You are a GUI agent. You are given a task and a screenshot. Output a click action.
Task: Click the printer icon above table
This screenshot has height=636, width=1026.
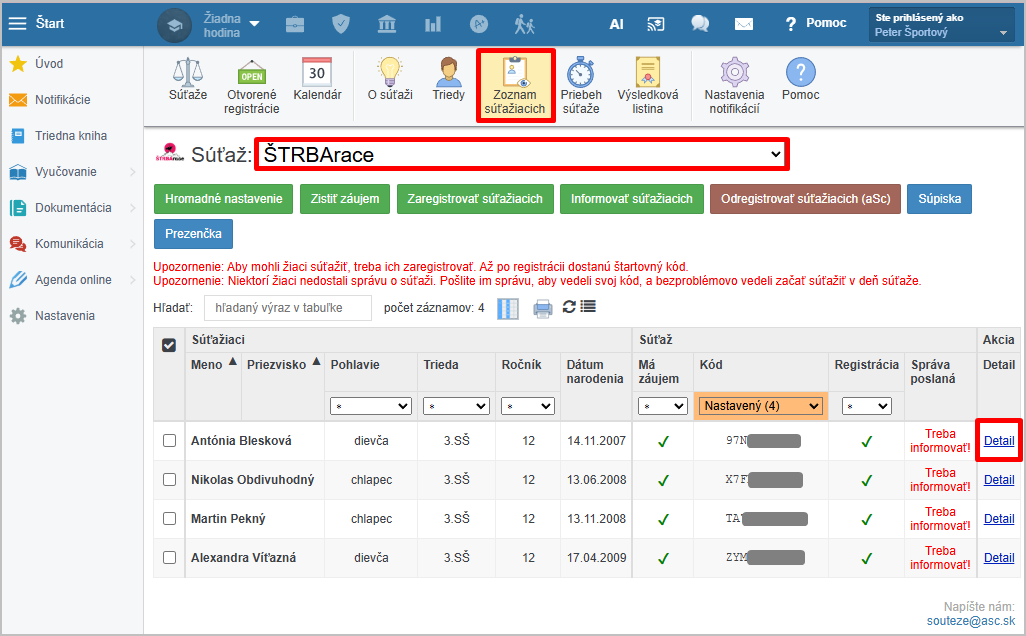(x=542, y=308)
